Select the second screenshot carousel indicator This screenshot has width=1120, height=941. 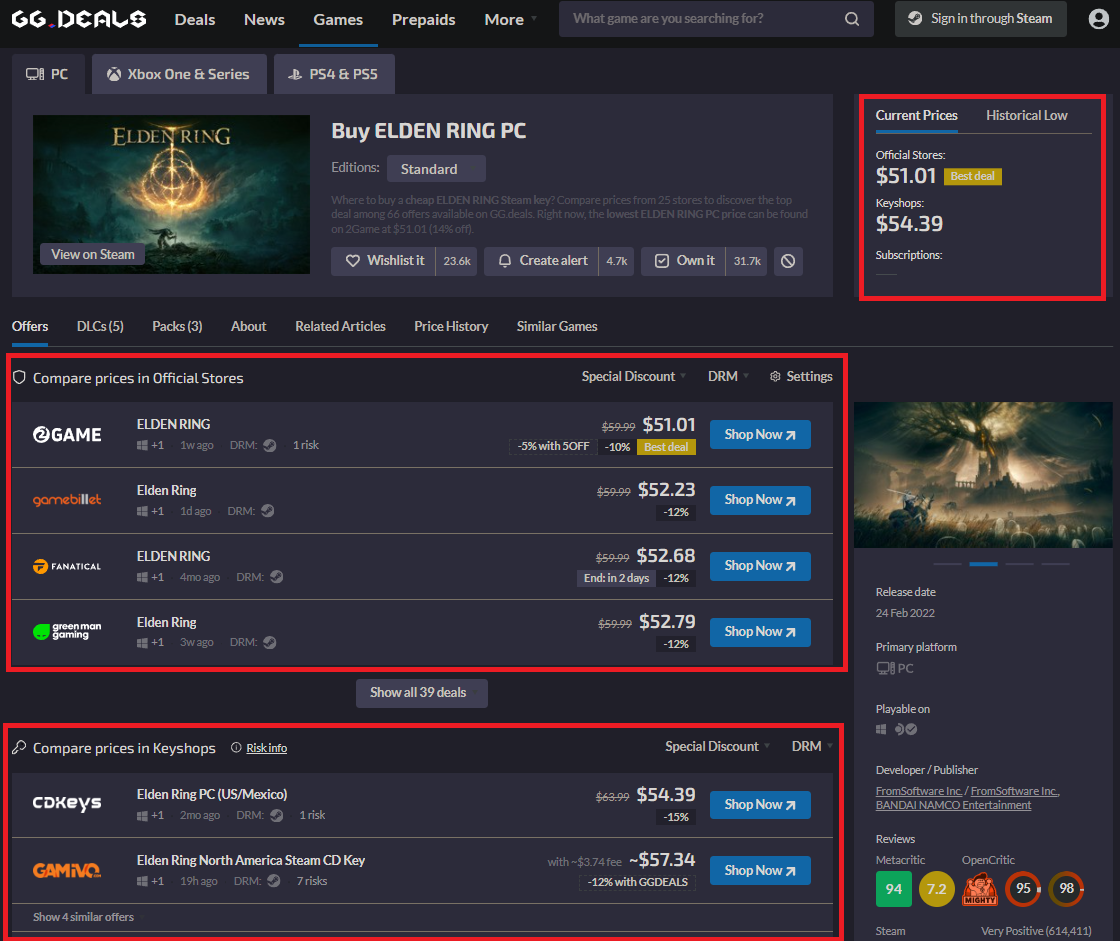(x=983, y=564)
